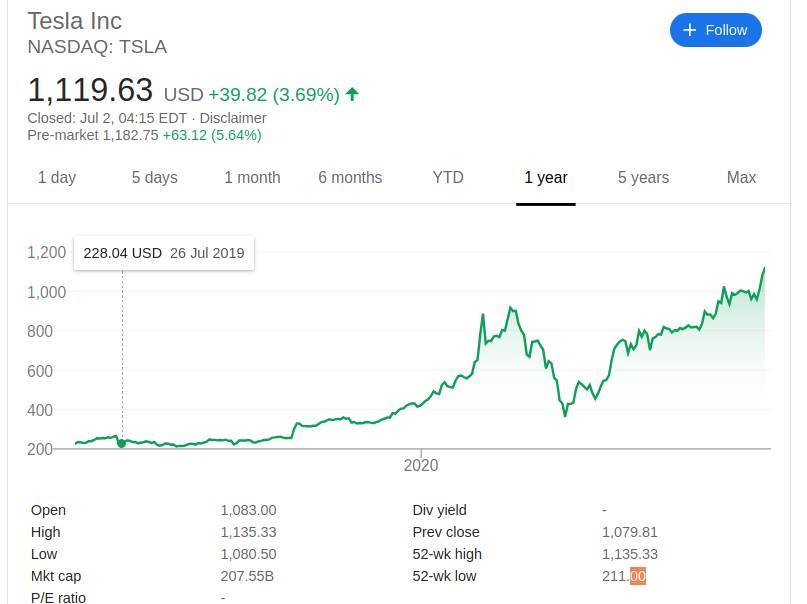The image size is (807, 604).
Task: Click the green up arrow icon
Action: [352, 94]
